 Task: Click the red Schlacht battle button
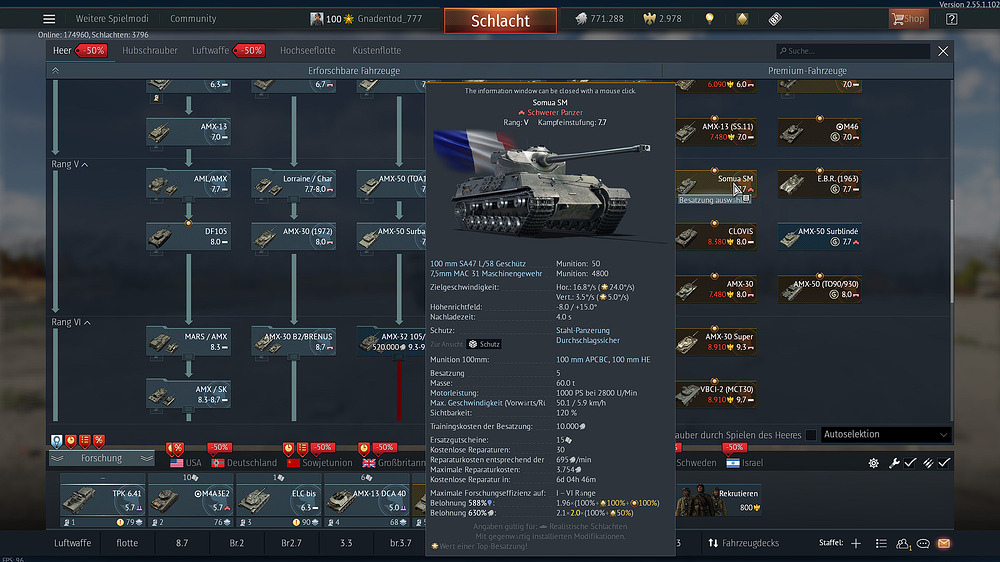point(500,20)
